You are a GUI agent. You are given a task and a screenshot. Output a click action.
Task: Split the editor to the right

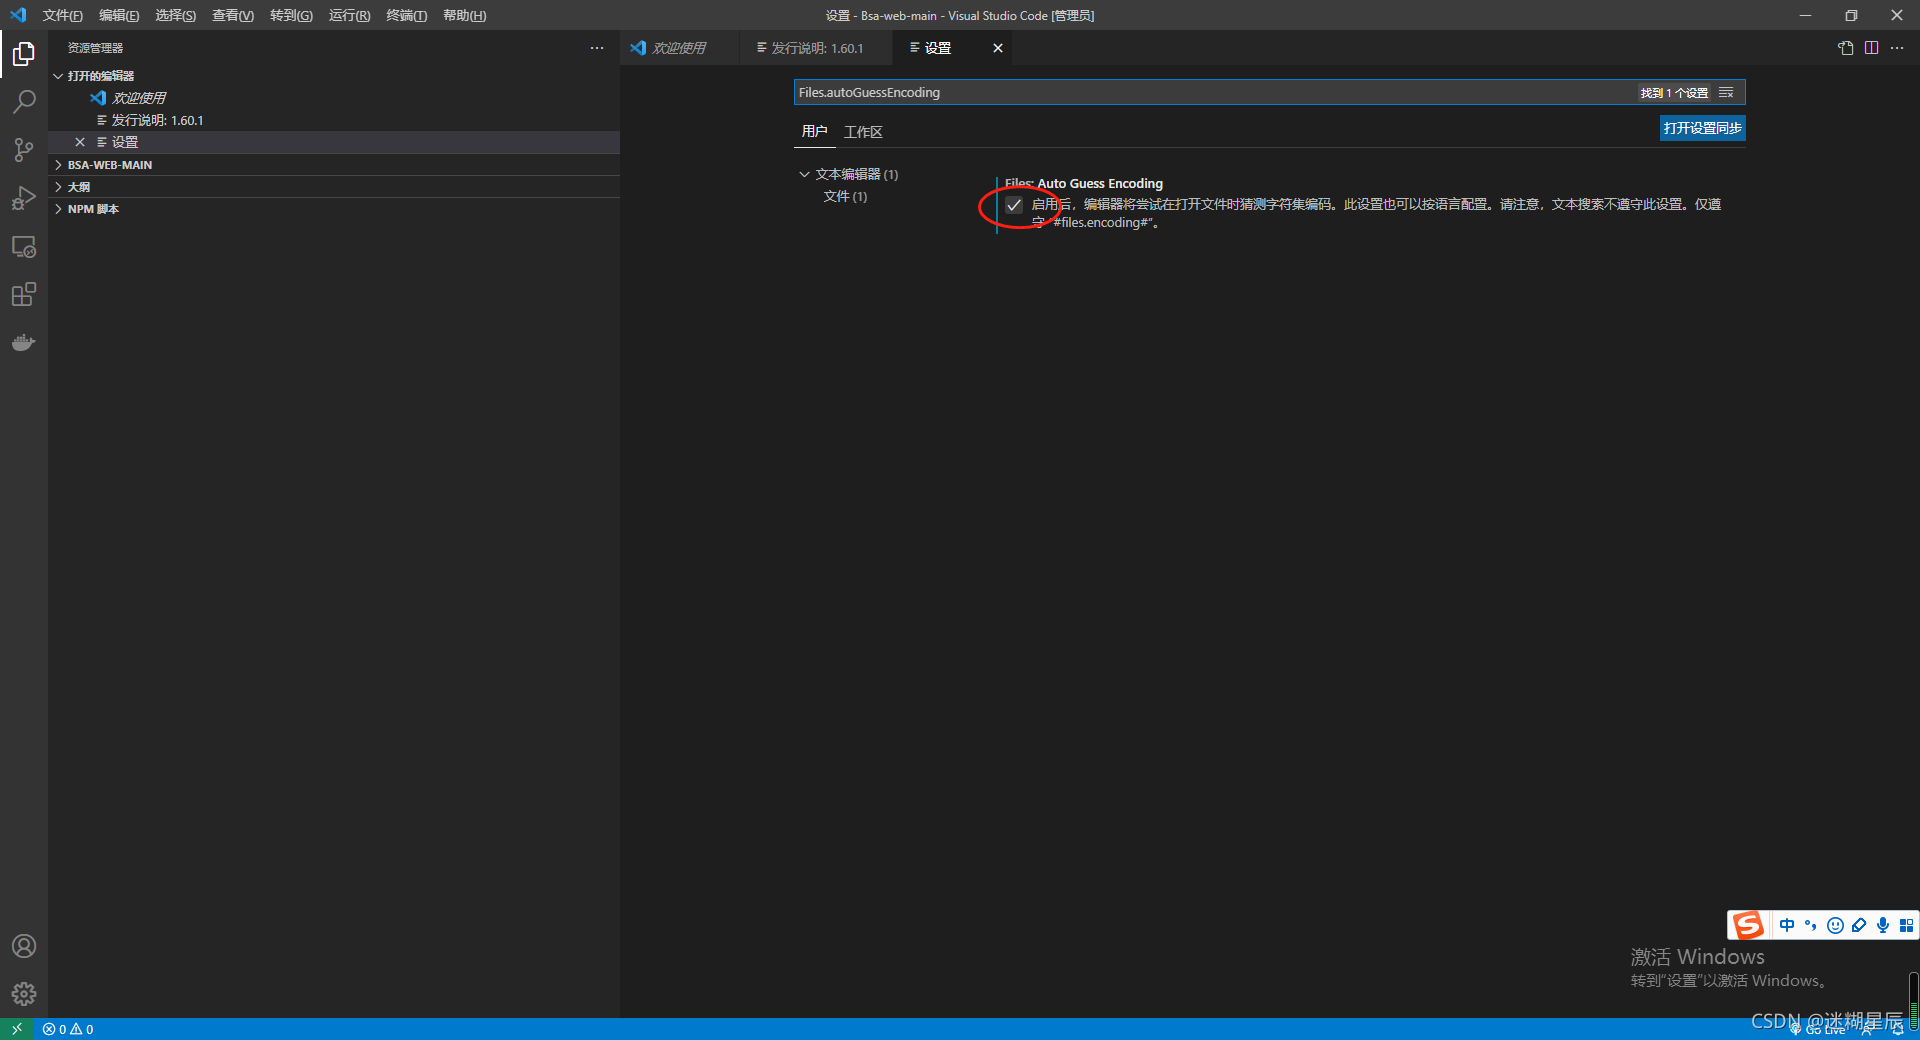1871,48
